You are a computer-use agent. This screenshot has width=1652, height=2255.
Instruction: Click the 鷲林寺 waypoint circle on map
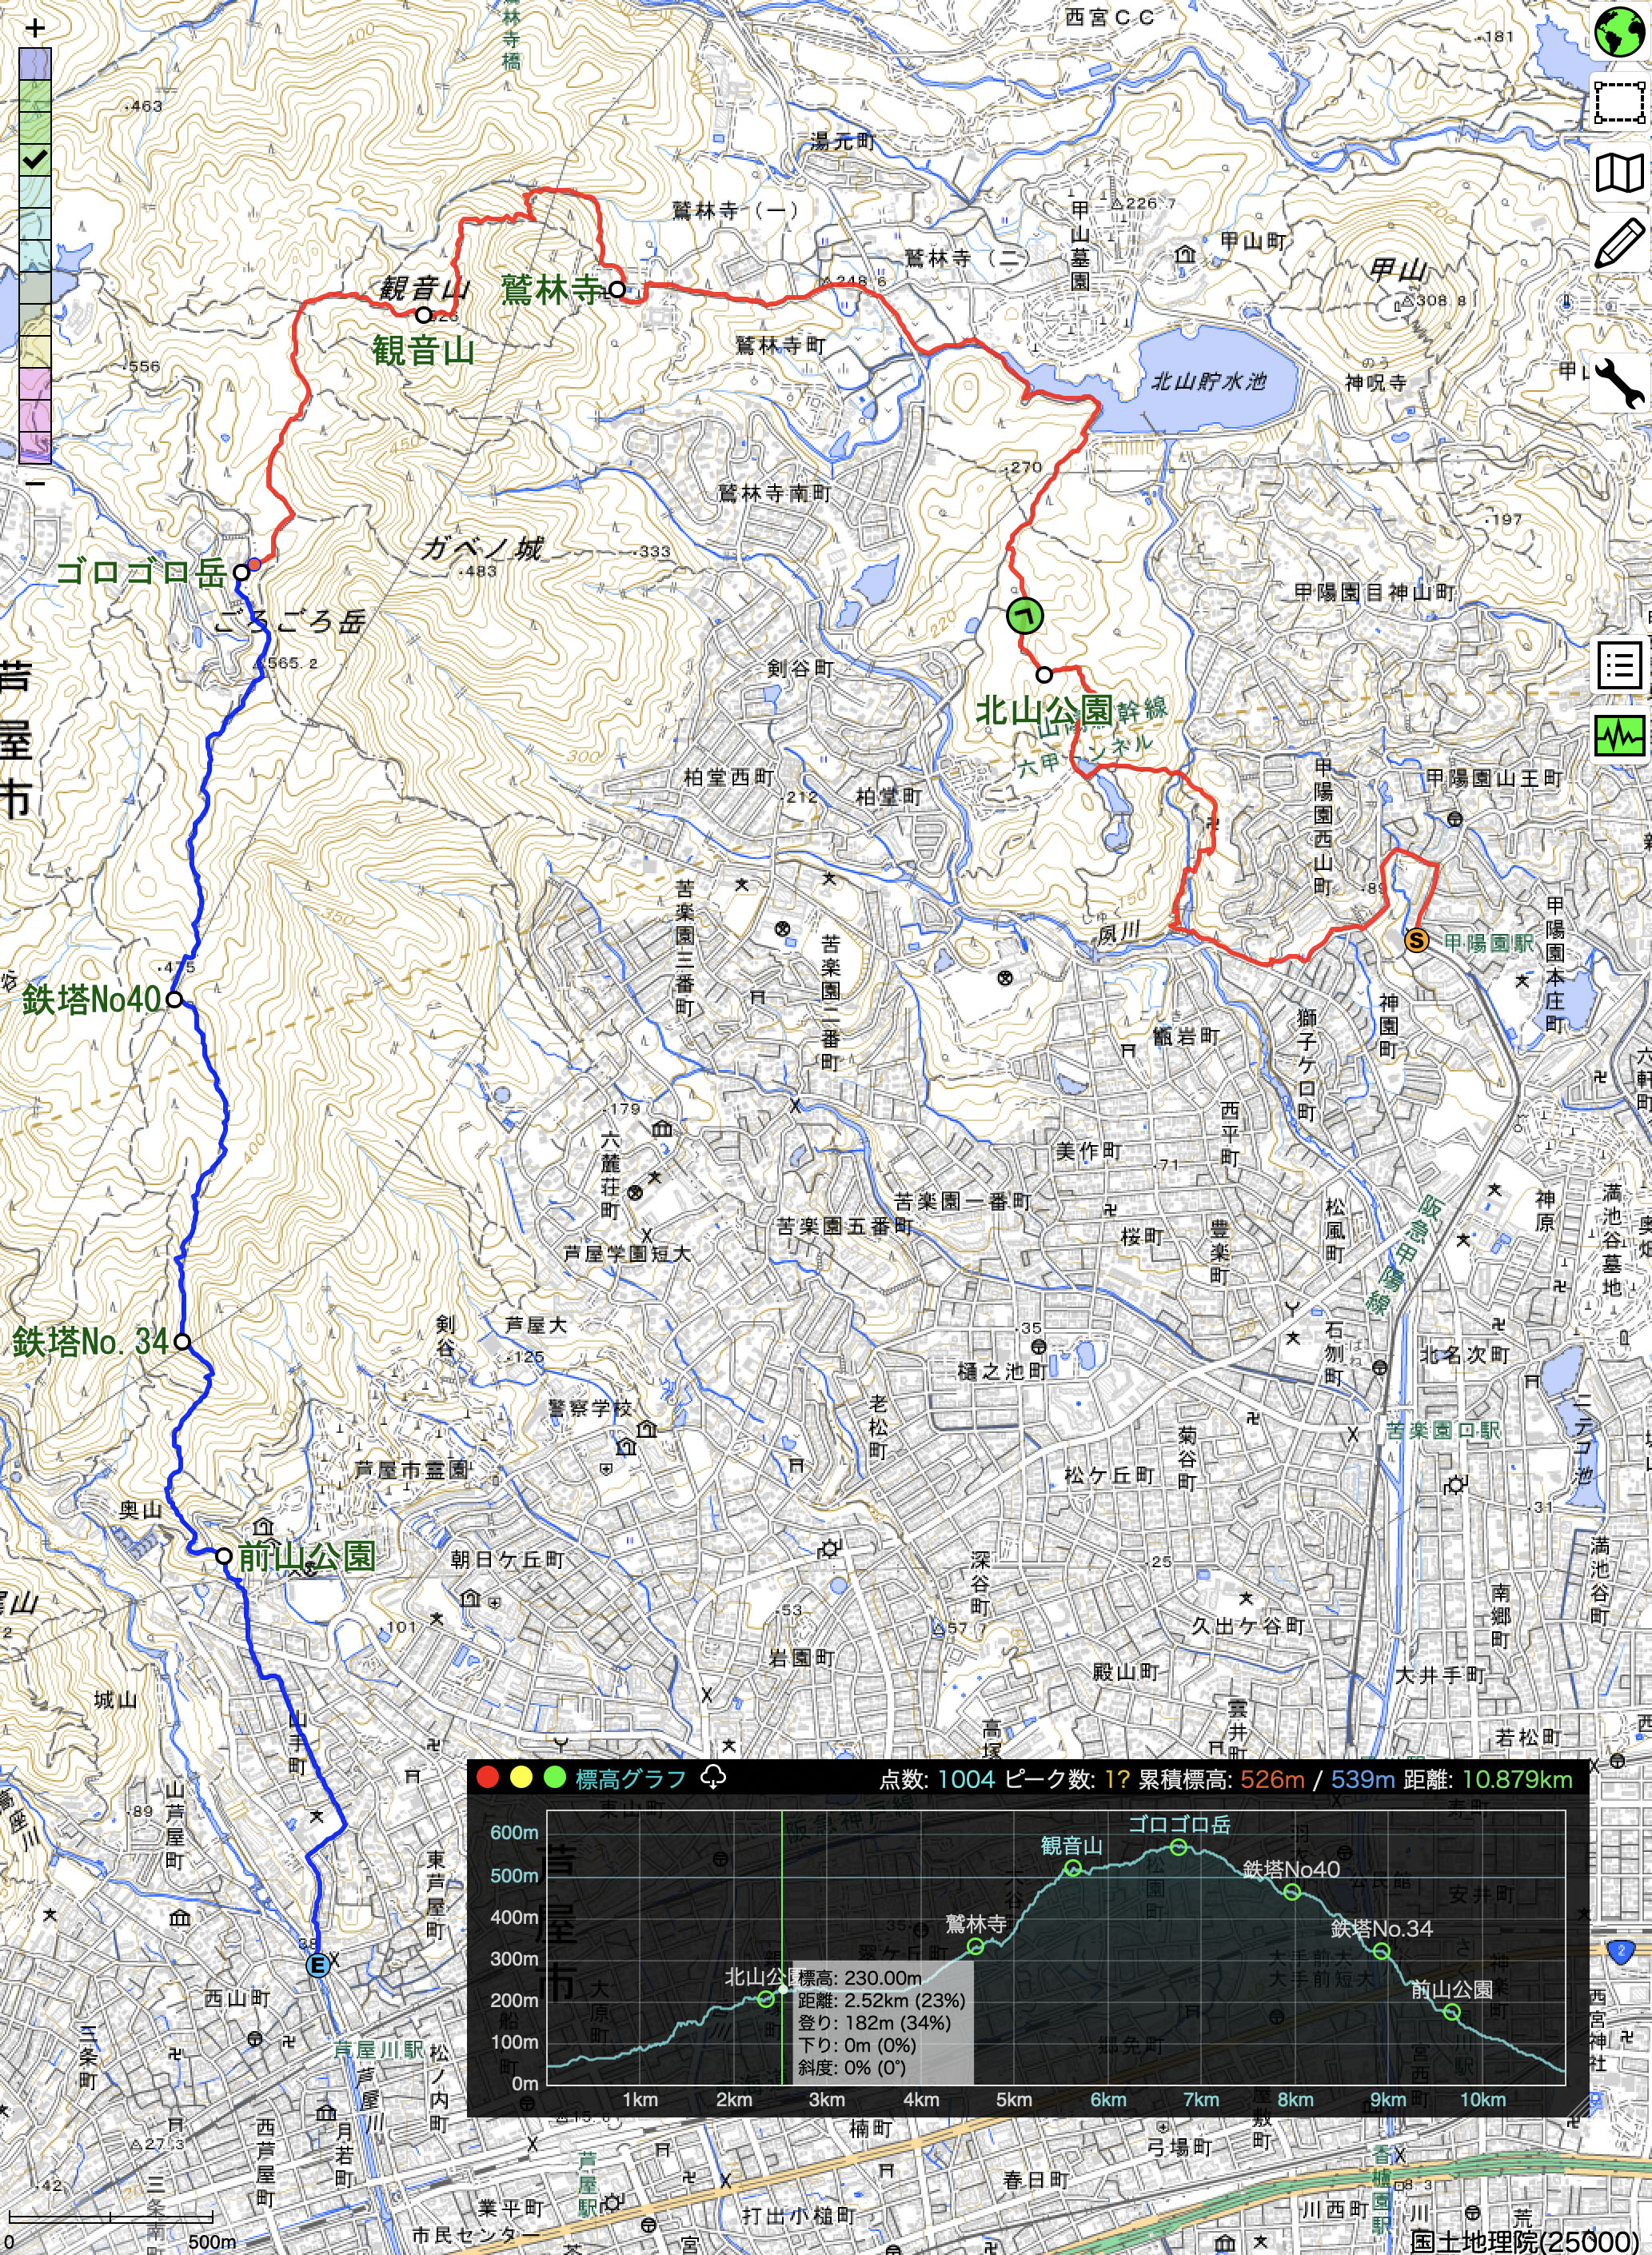pyautogui.click(x=617, y=290)
